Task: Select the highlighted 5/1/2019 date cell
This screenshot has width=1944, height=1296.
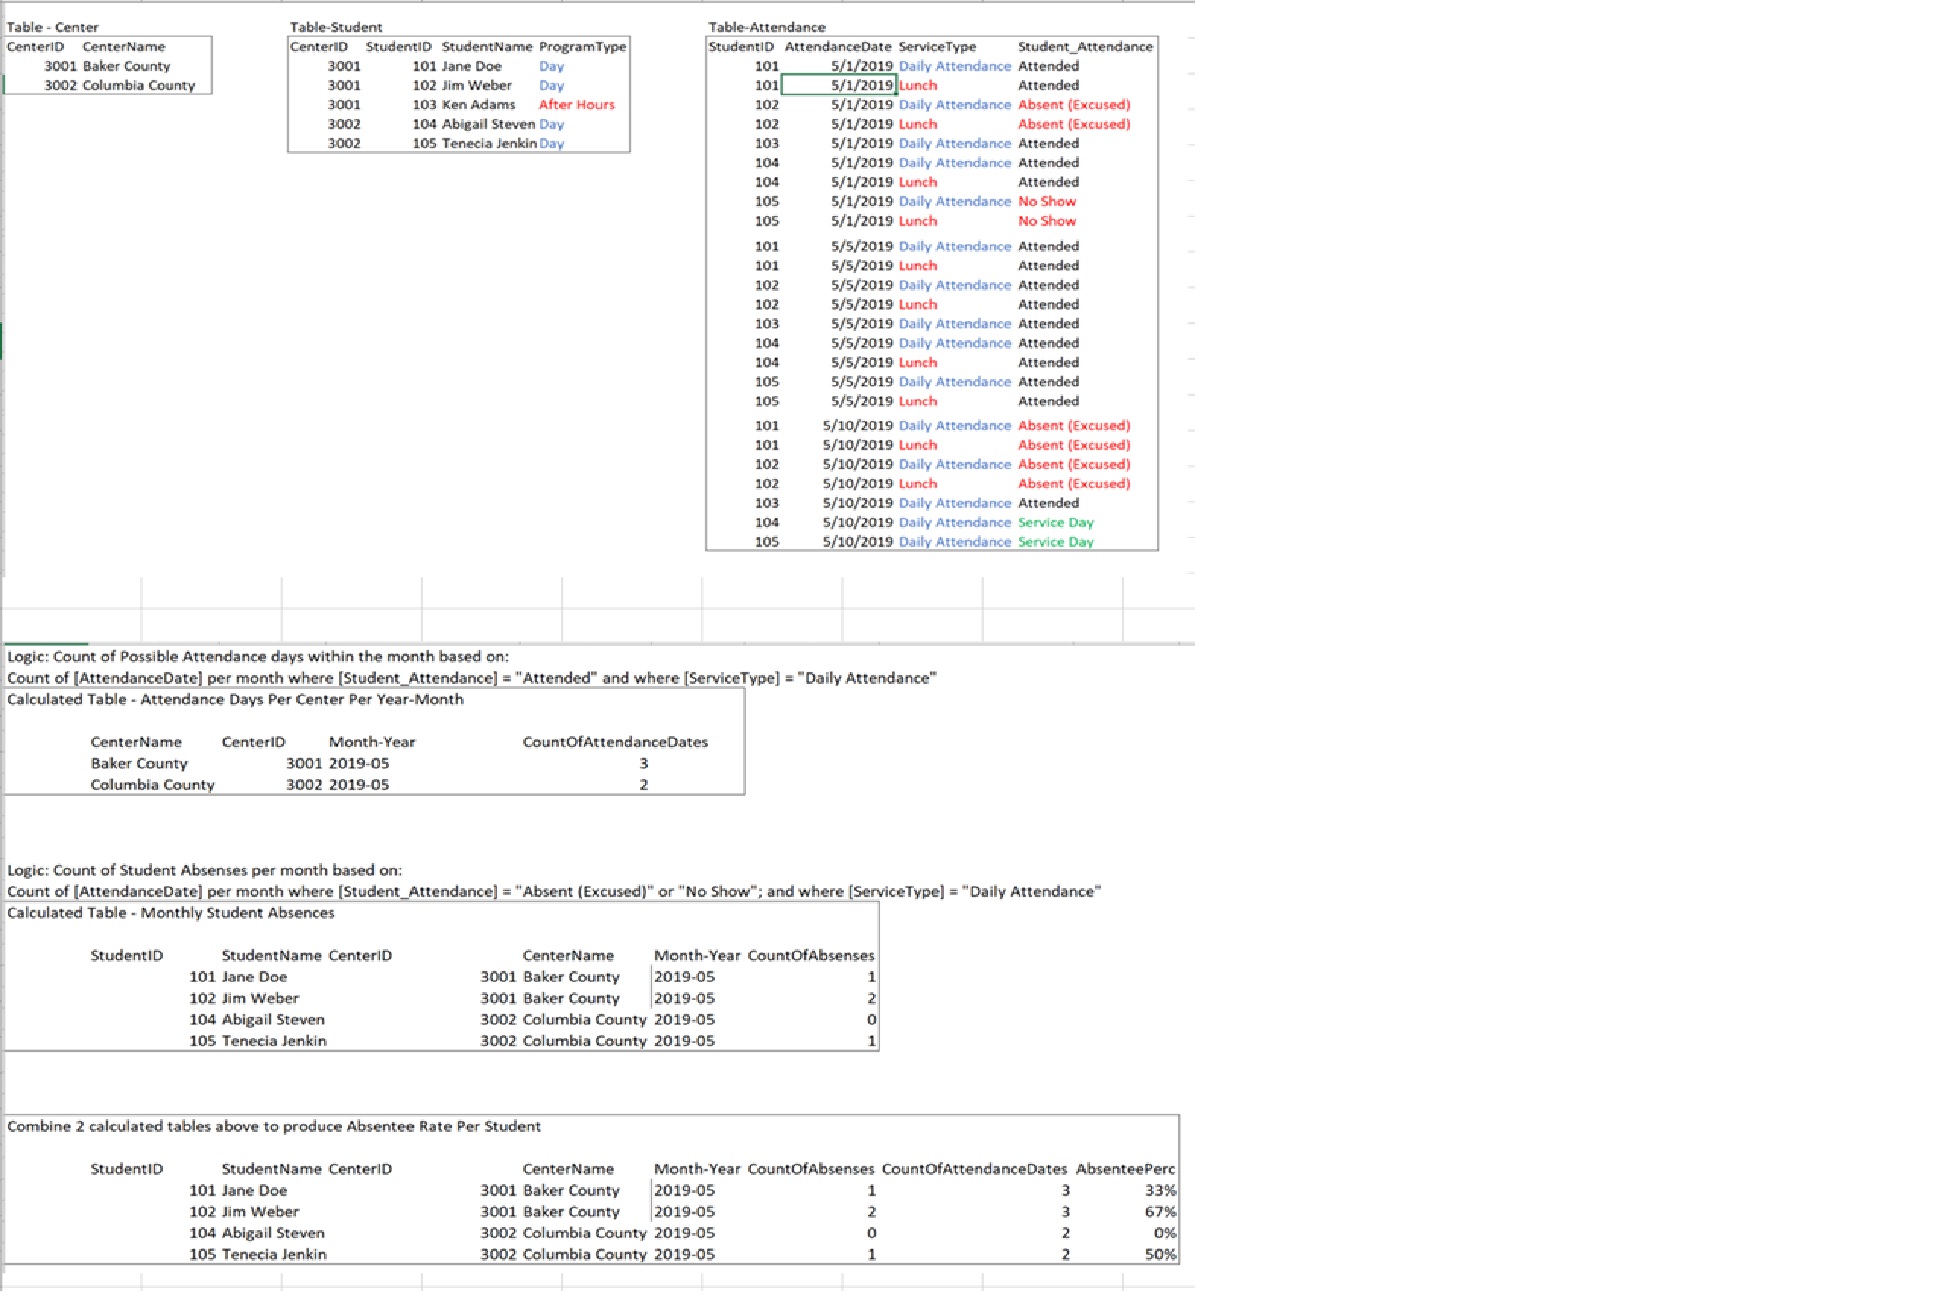Action: pos(838,85)
